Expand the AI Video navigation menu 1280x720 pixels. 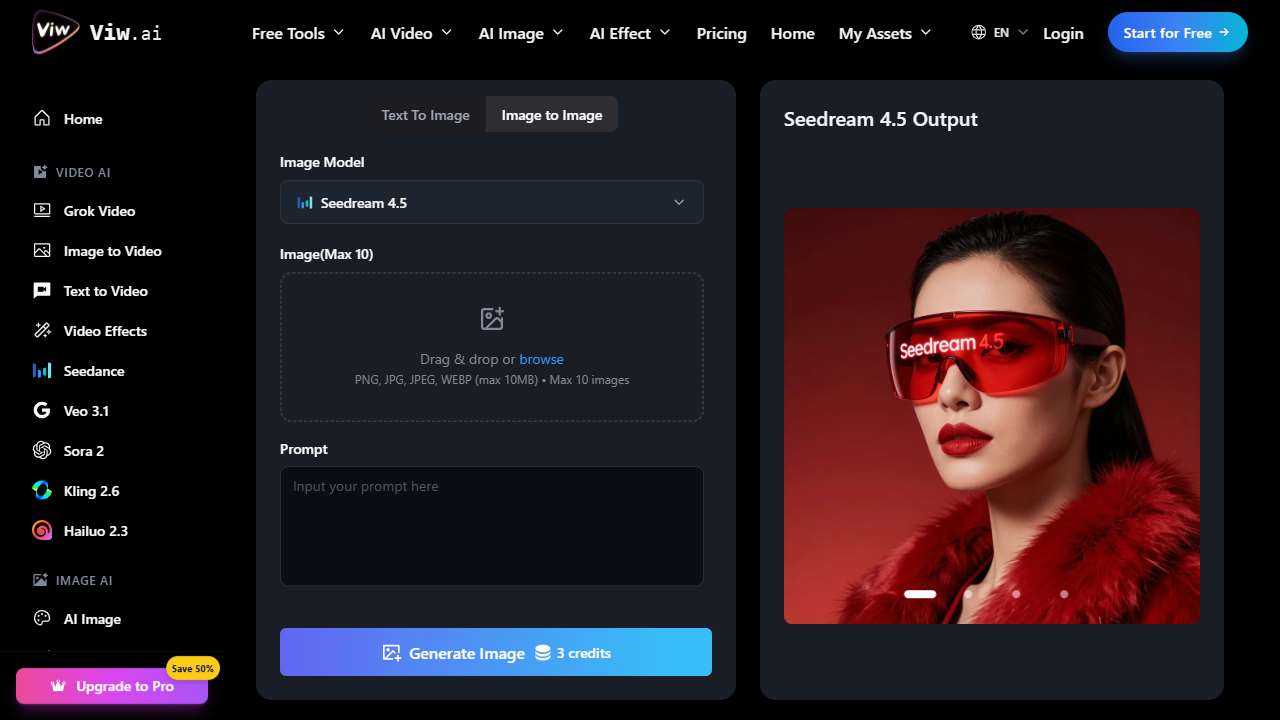(411, 33)
